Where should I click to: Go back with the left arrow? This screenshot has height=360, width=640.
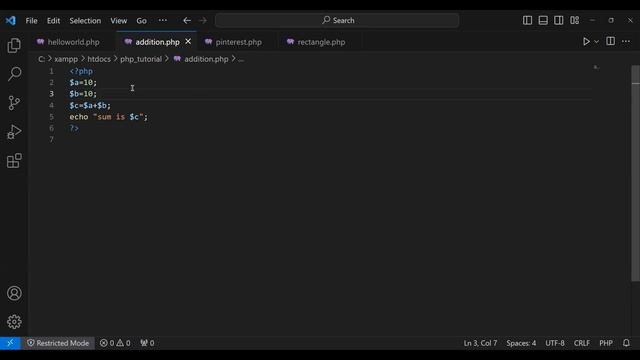(x=187, y=20)
